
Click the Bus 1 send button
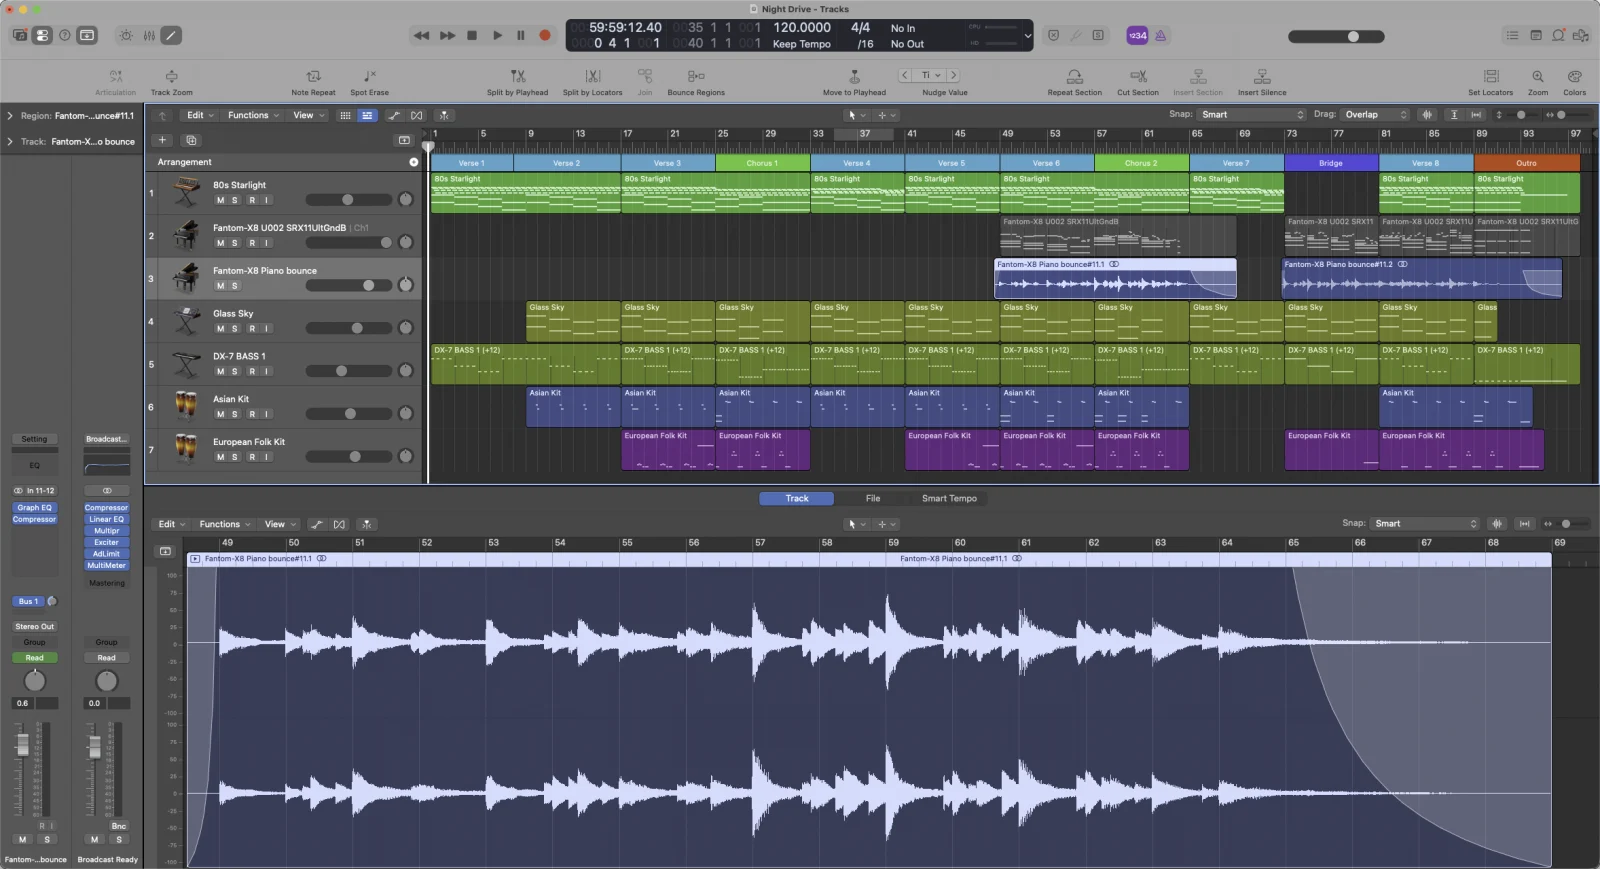point(28,601)
